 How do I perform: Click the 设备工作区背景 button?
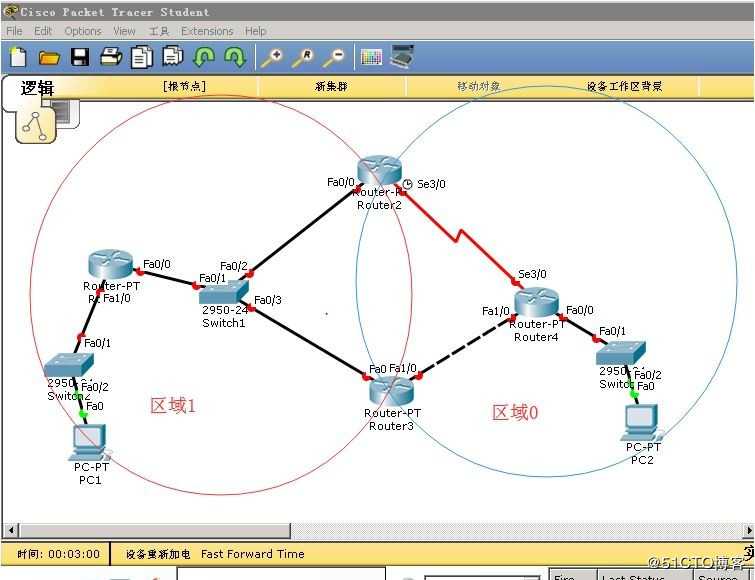click(625, 87)
